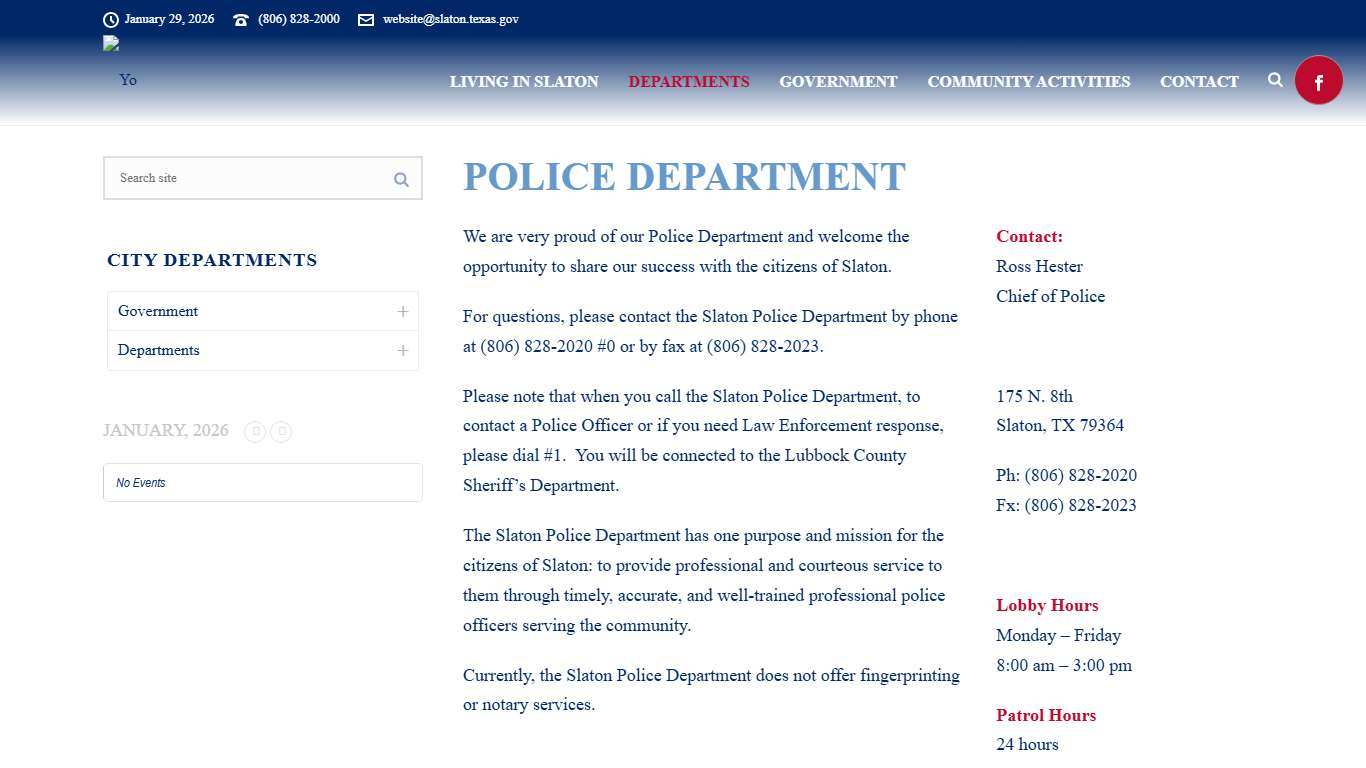The image size is (1366, 768).
Task: Click the envelope icon beside the email address
Action: coord(366,18)
